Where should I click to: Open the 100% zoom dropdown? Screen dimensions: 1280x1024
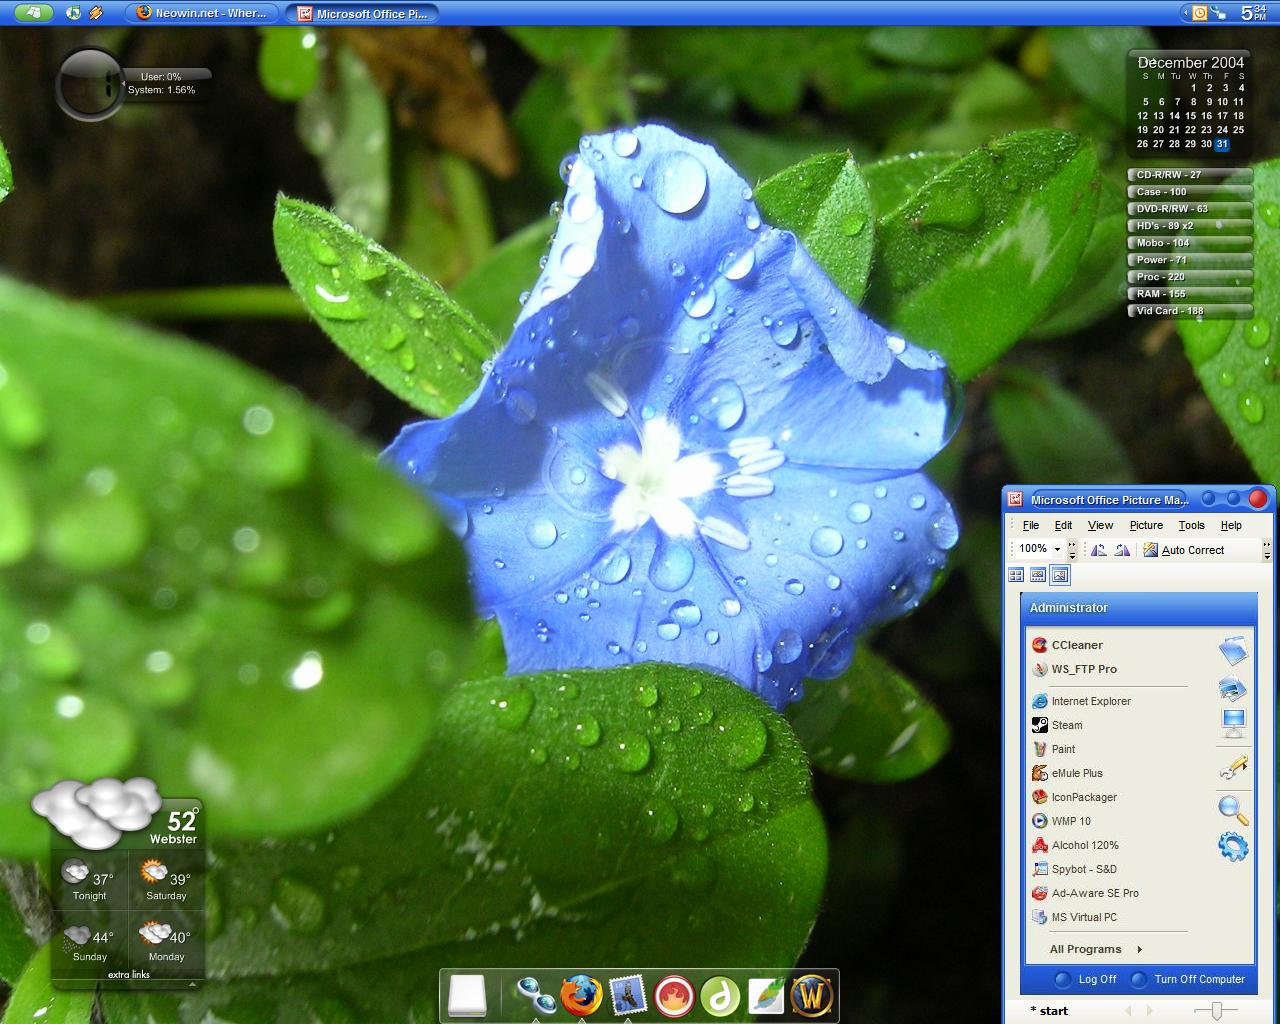coord(1057,549)
